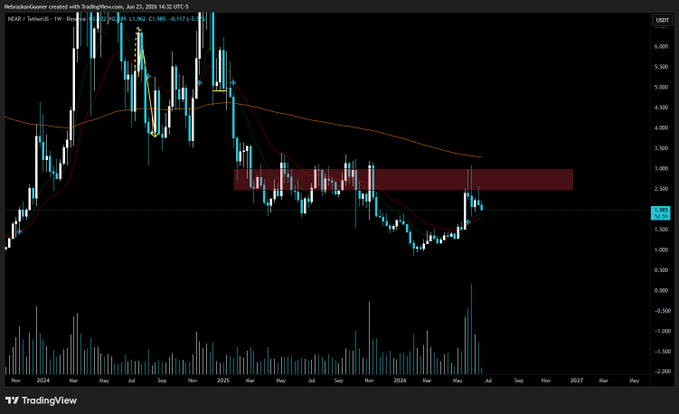Screen dimensions: 679x414
Task: Click the 0.000 price axis label
Action: click(x=661, y=290)
